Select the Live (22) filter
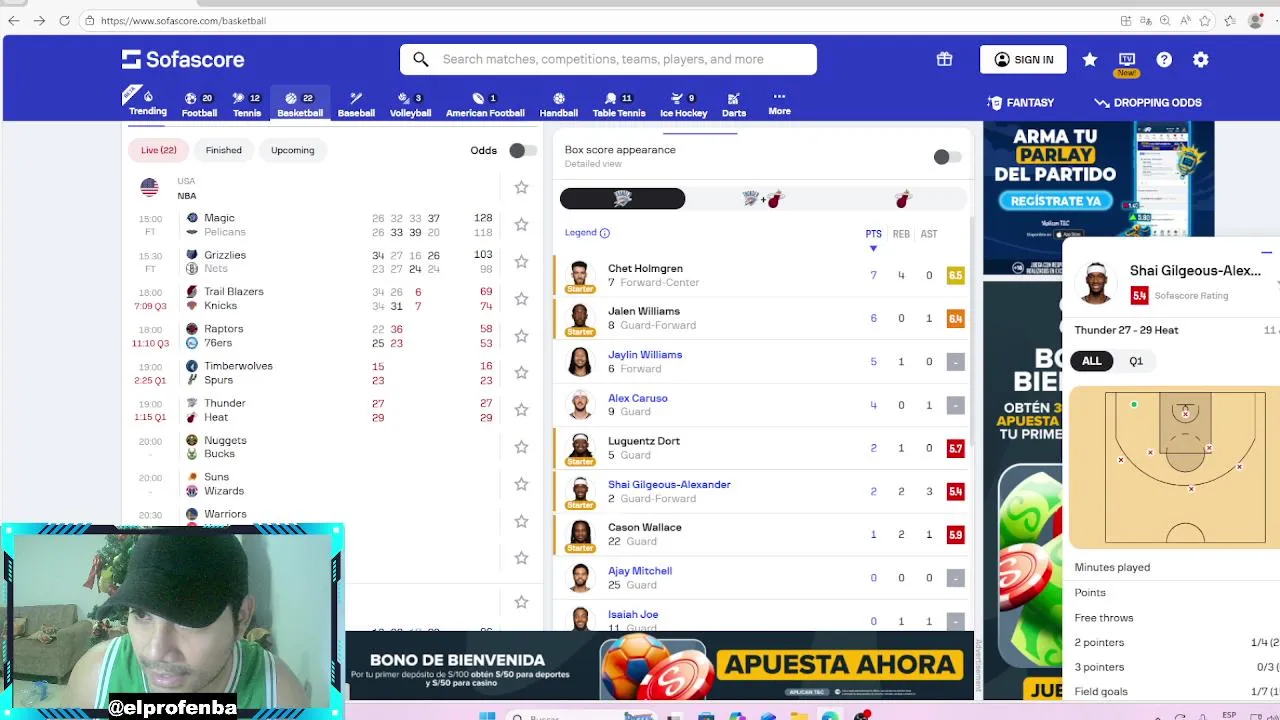Viewport: 1280px width, 720px height. coord(158,150)
